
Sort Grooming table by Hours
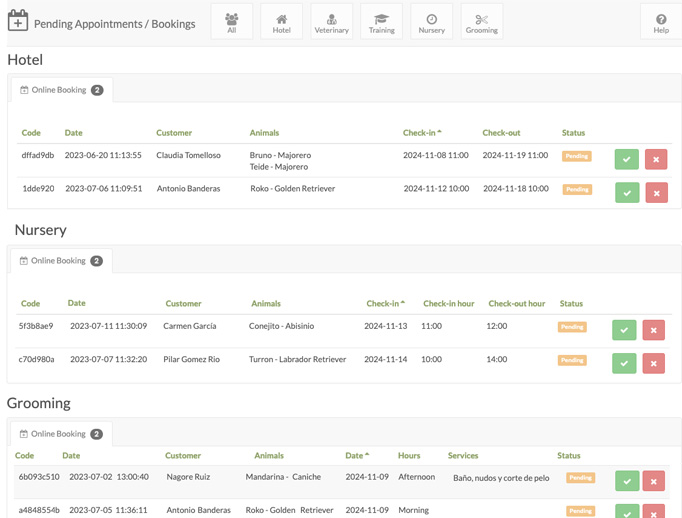coord(409,455)
